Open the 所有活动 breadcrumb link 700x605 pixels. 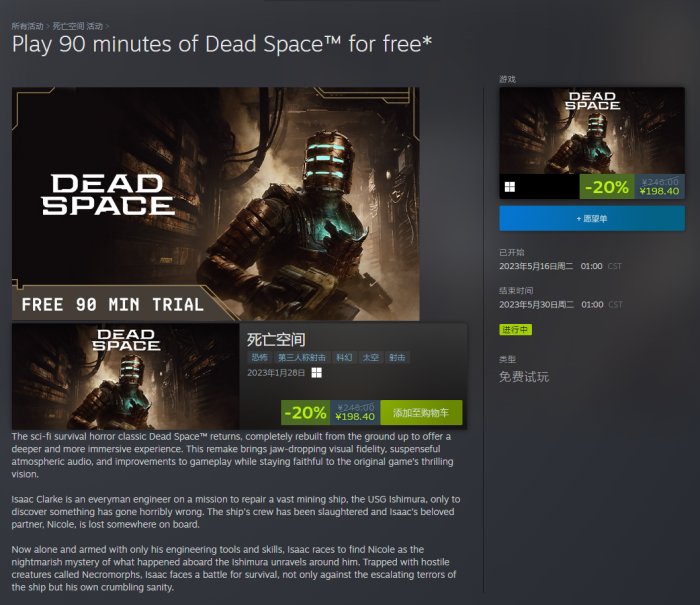point(27,26)
